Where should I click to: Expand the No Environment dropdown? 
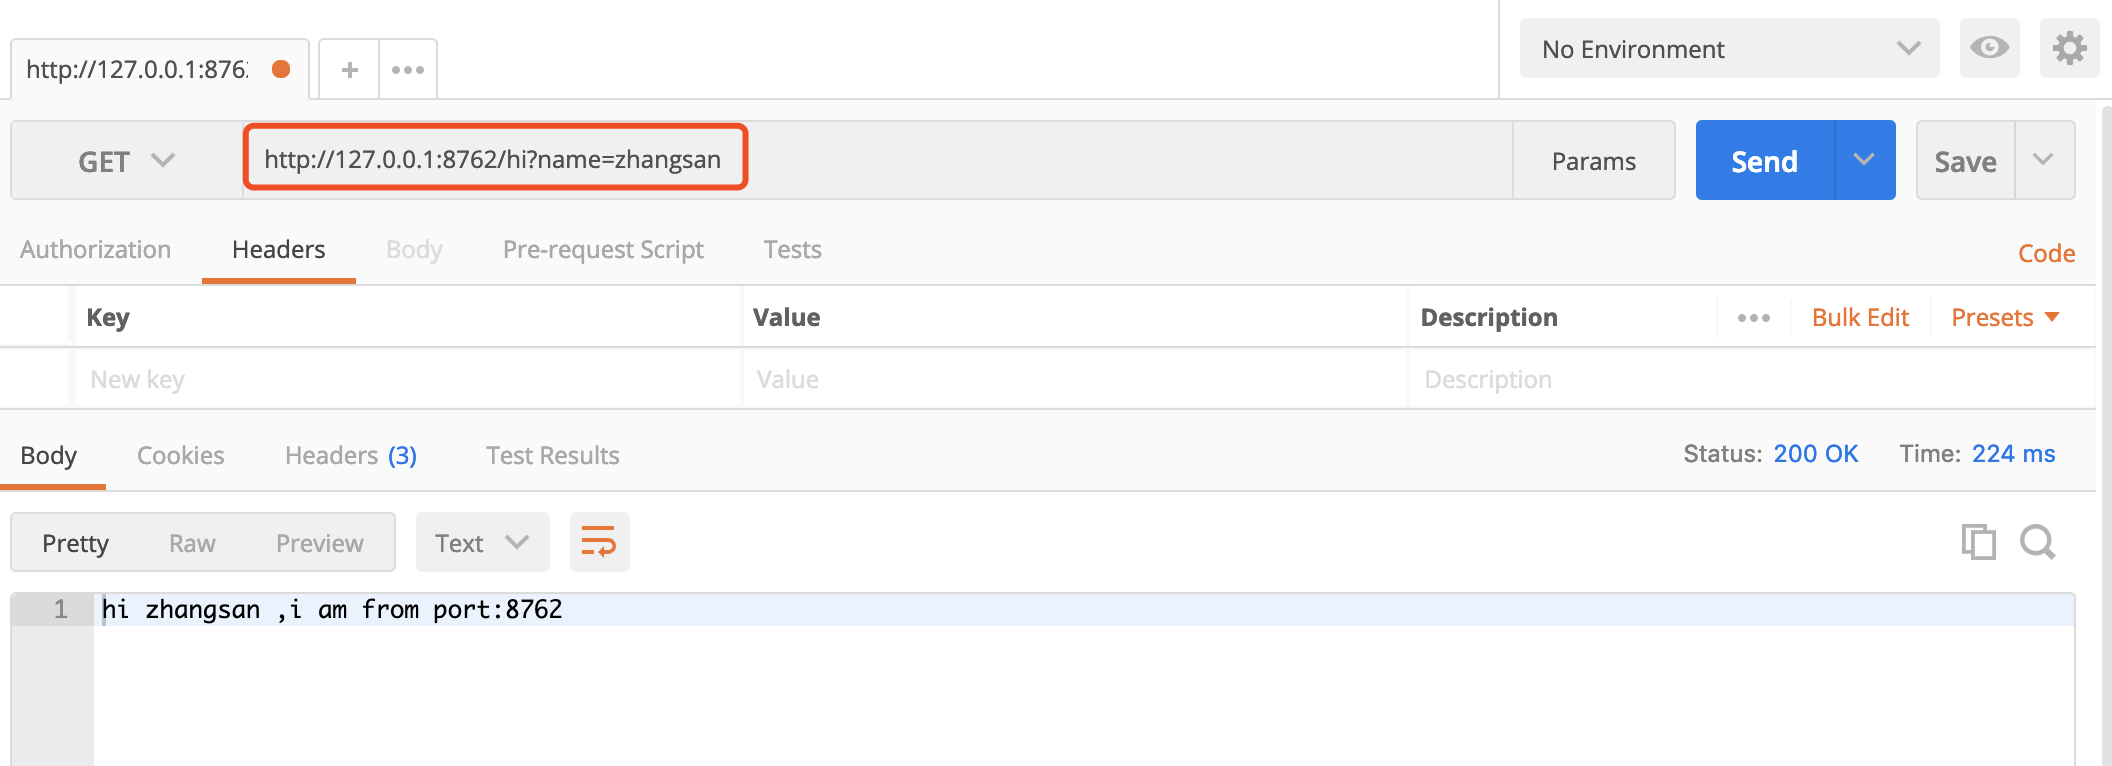(1729, 48)
